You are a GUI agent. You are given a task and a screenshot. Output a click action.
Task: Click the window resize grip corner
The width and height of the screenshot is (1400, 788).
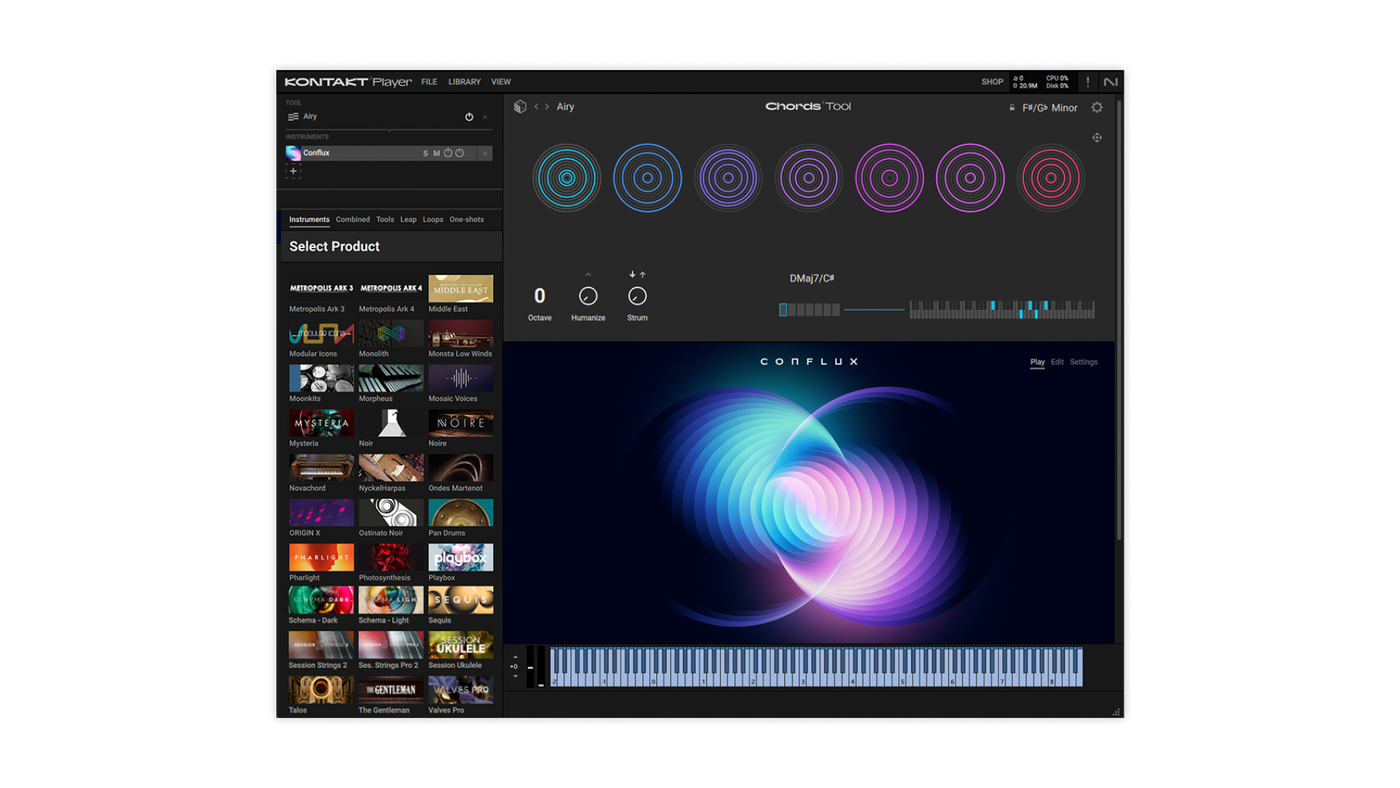pyautogui.click(x=1116, y=712)
